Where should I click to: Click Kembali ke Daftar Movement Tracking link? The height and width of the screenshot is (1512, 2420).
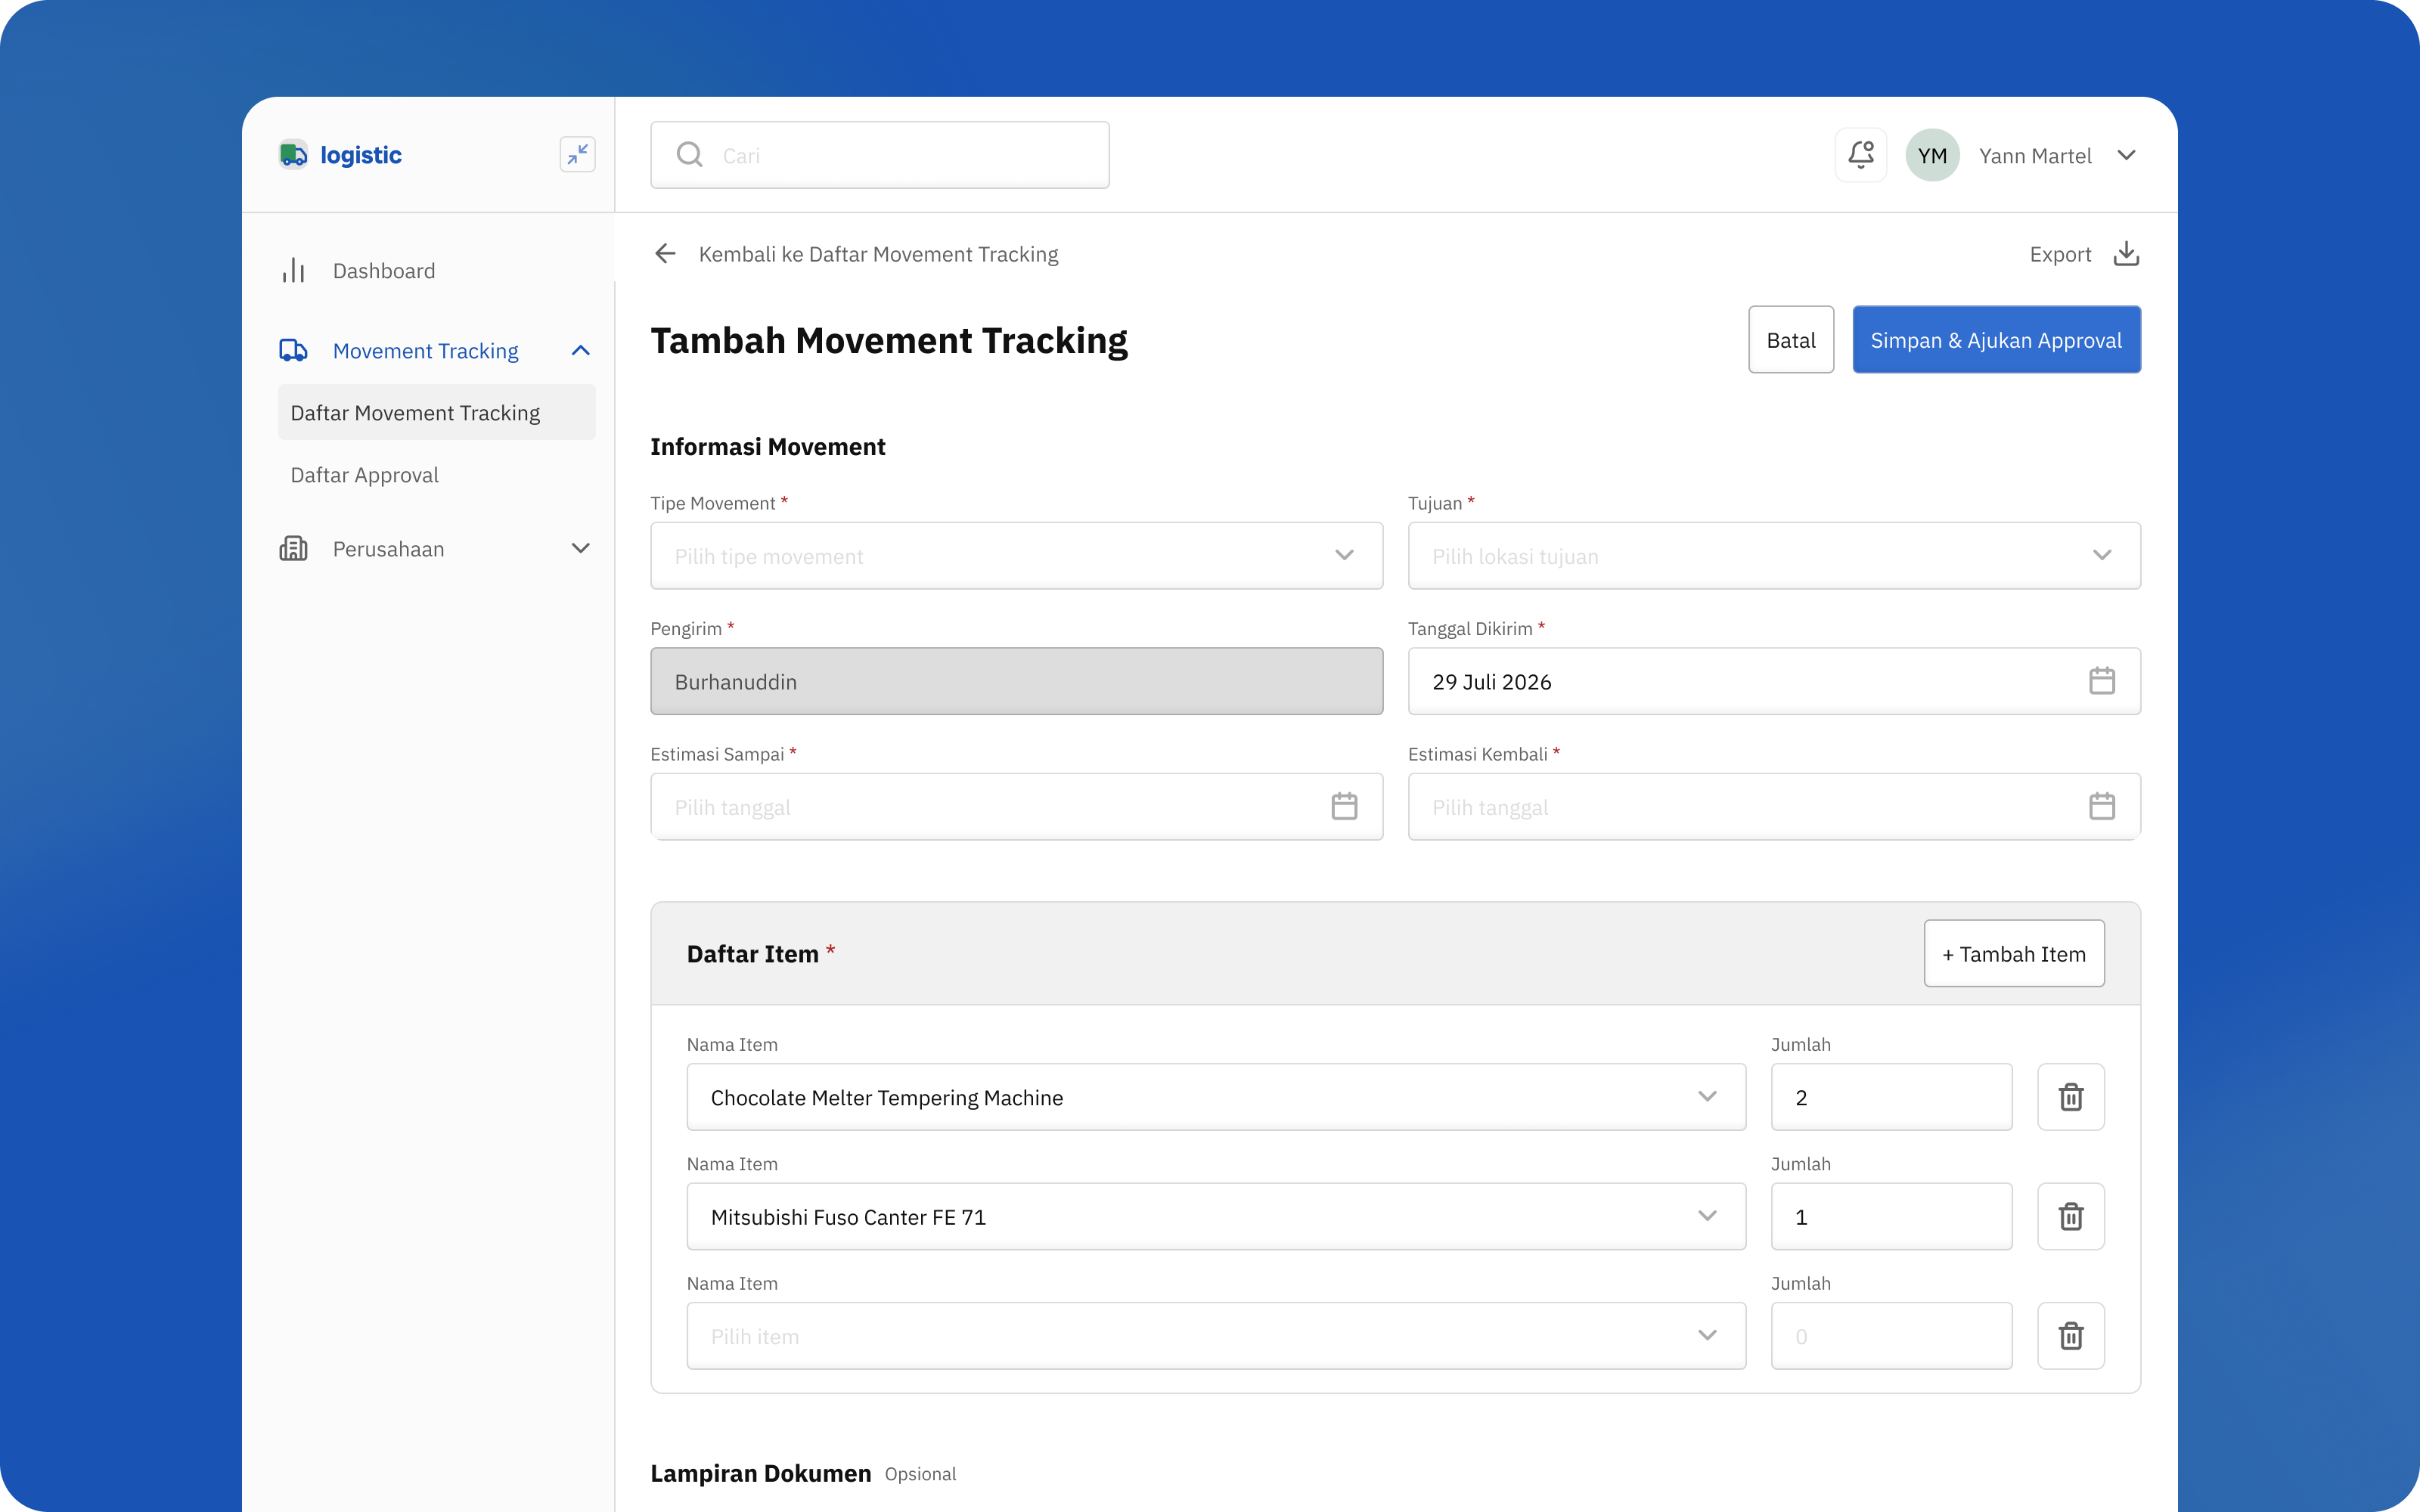coord(878,254)
